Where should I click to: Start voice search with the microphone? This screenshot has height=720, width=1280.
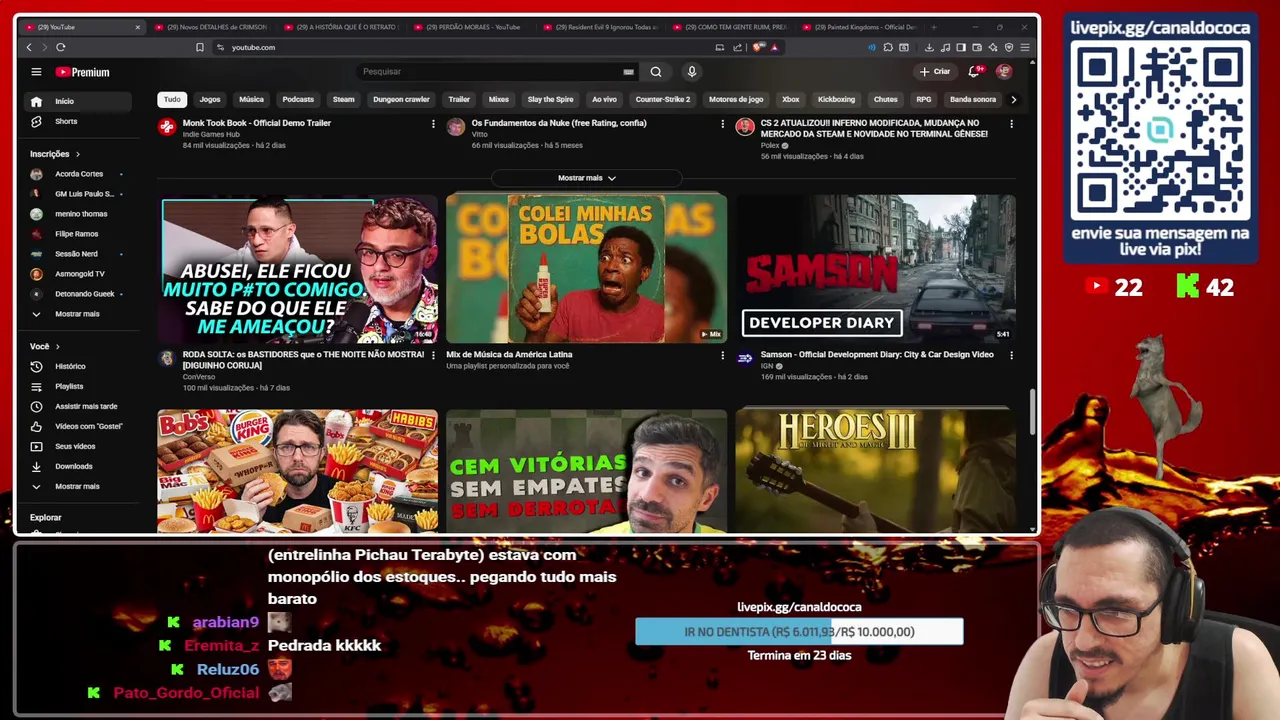click(691, 72)
